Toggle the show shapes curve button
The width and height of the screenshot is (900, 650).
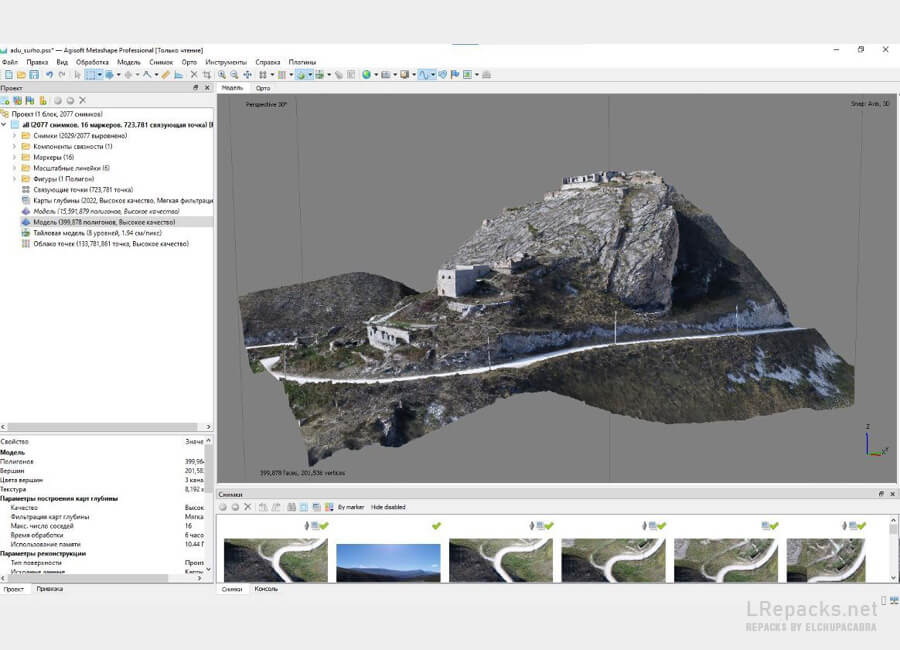[x=424, y=75]
